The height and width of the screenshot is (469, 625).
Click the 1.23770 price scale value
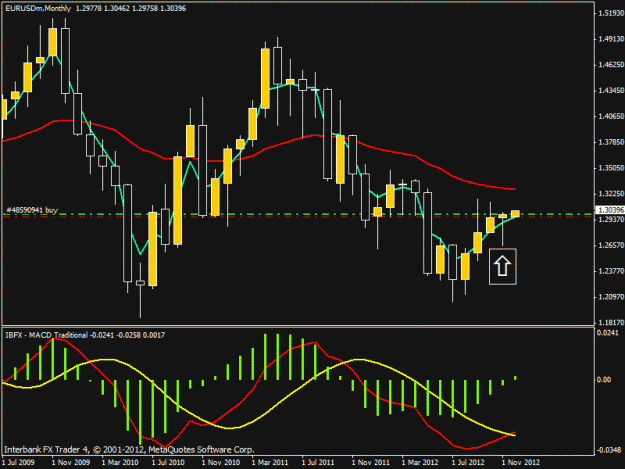pos(611,271)
